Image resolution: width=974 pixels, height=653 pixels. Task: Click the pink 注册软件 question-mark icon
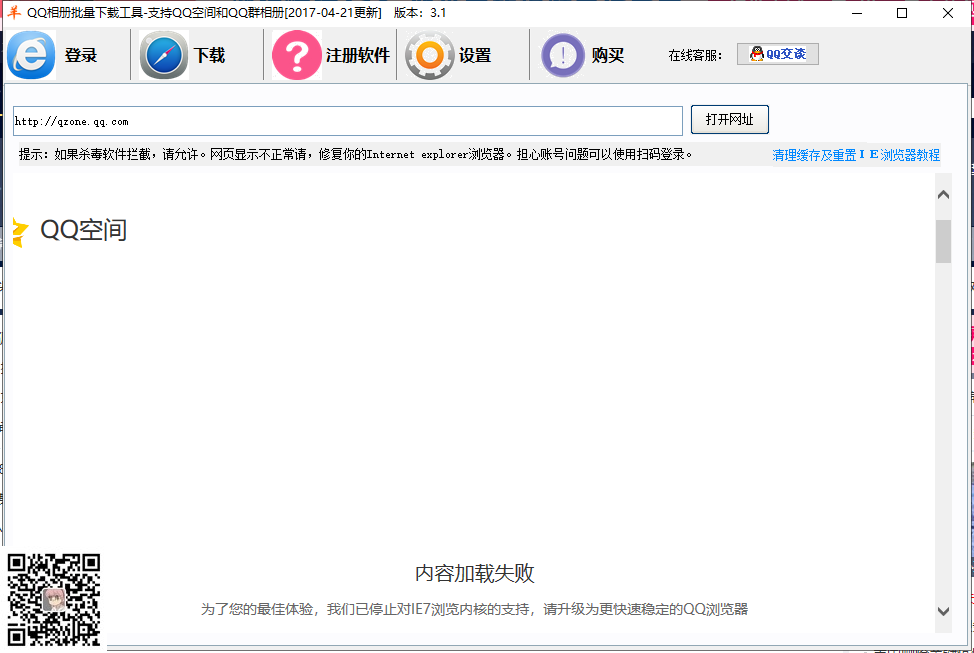tap(296, 55)
